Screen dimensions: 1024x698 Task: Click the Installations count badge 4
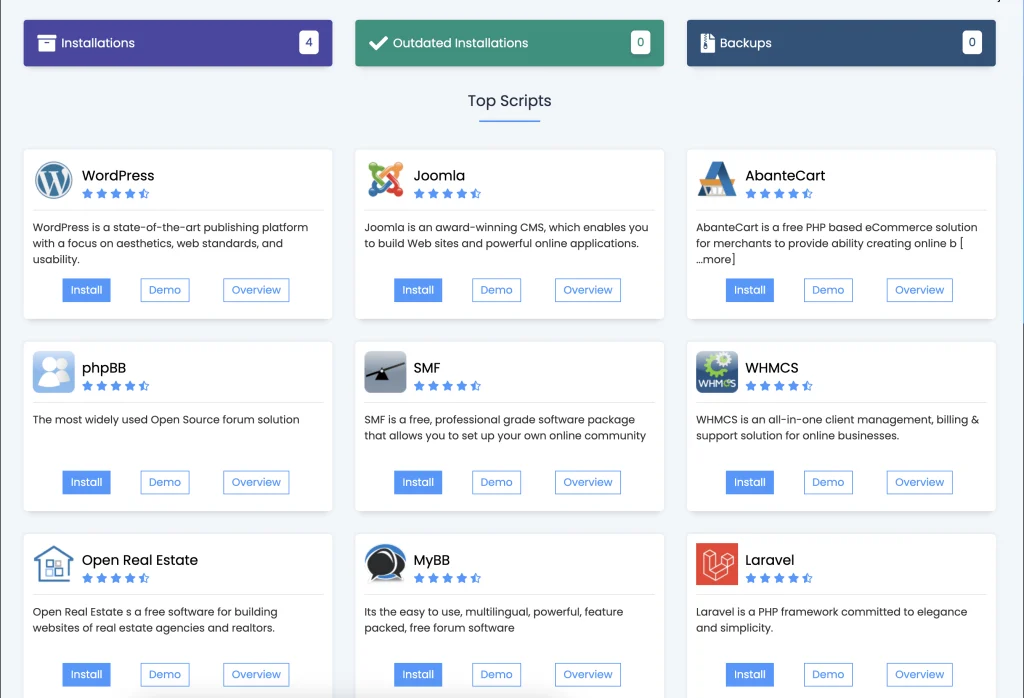[309, 42]
